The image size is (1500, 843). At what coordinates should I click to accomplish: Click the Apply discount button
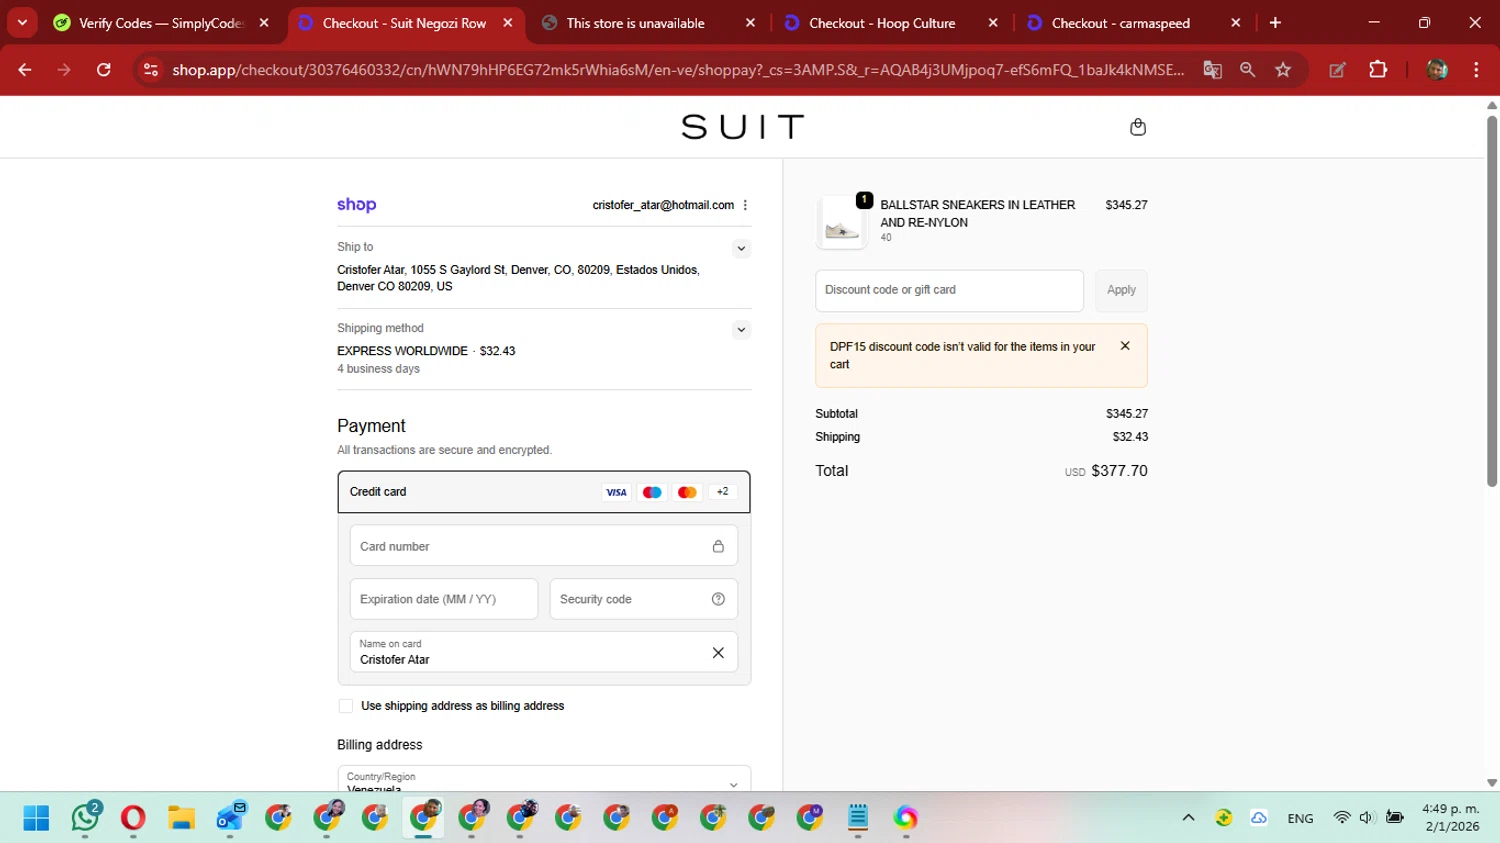point(1121,290)
